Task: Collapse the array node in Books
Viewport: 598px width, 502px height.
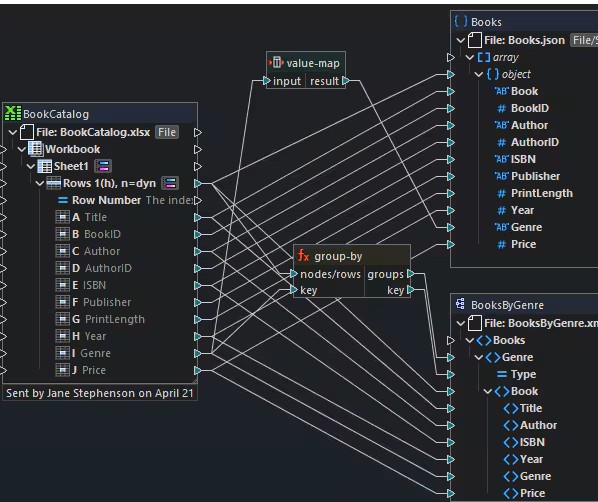Action: 470,57
